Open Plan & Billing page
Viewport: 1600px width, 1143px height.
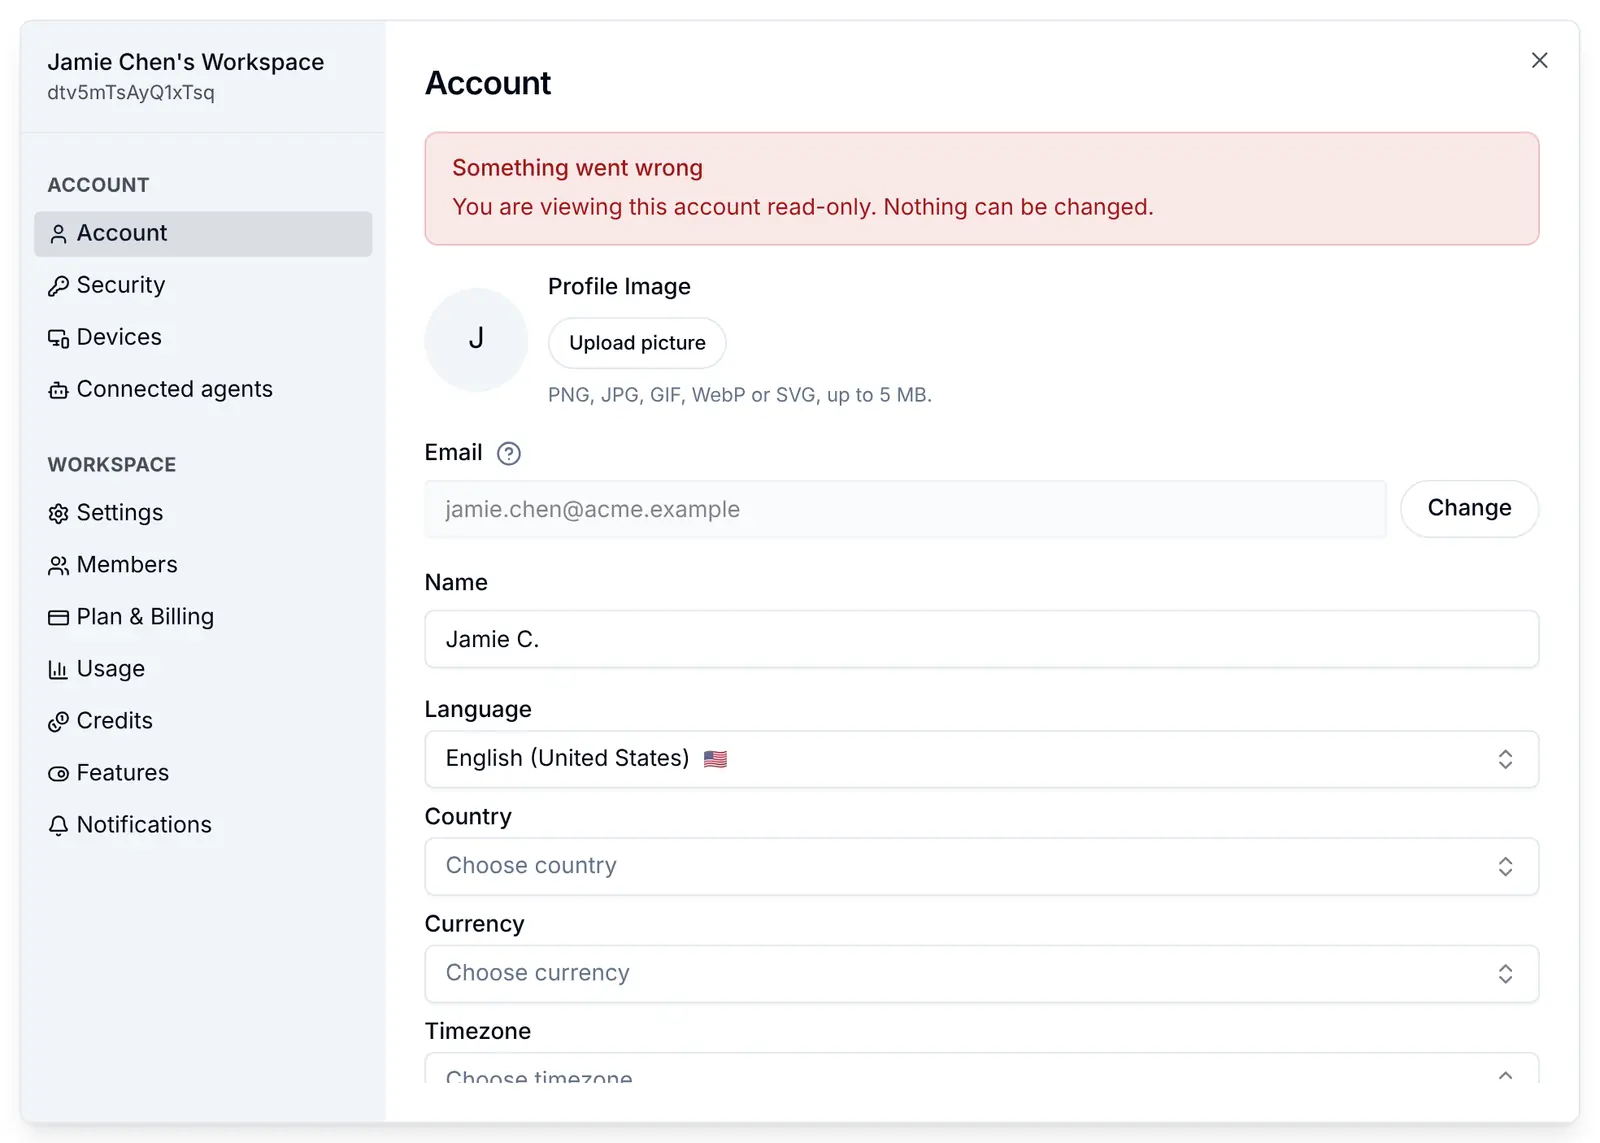(x=203, y=618)
